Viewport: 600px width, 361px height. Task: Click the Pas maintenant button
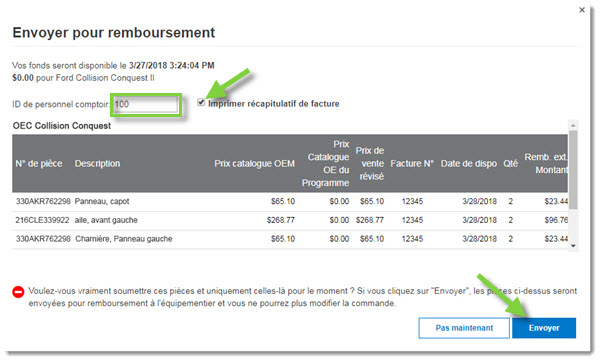click(x=464, y=328)
